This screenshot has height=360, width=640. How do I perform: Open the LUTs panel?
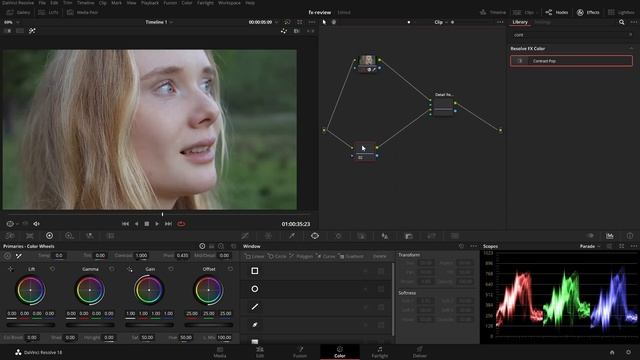[48, 12]
